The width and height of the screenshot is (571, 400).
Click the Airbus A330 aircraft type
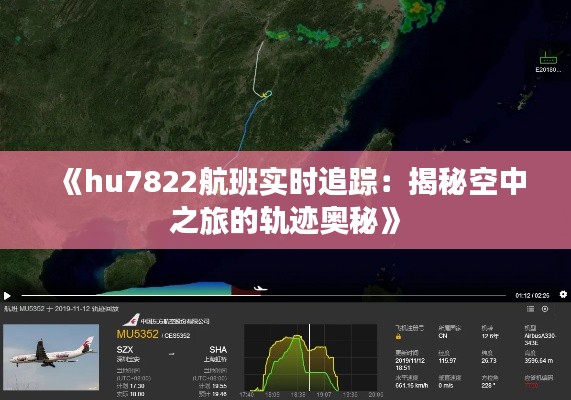pyautogui.click(x=540, y=339)
